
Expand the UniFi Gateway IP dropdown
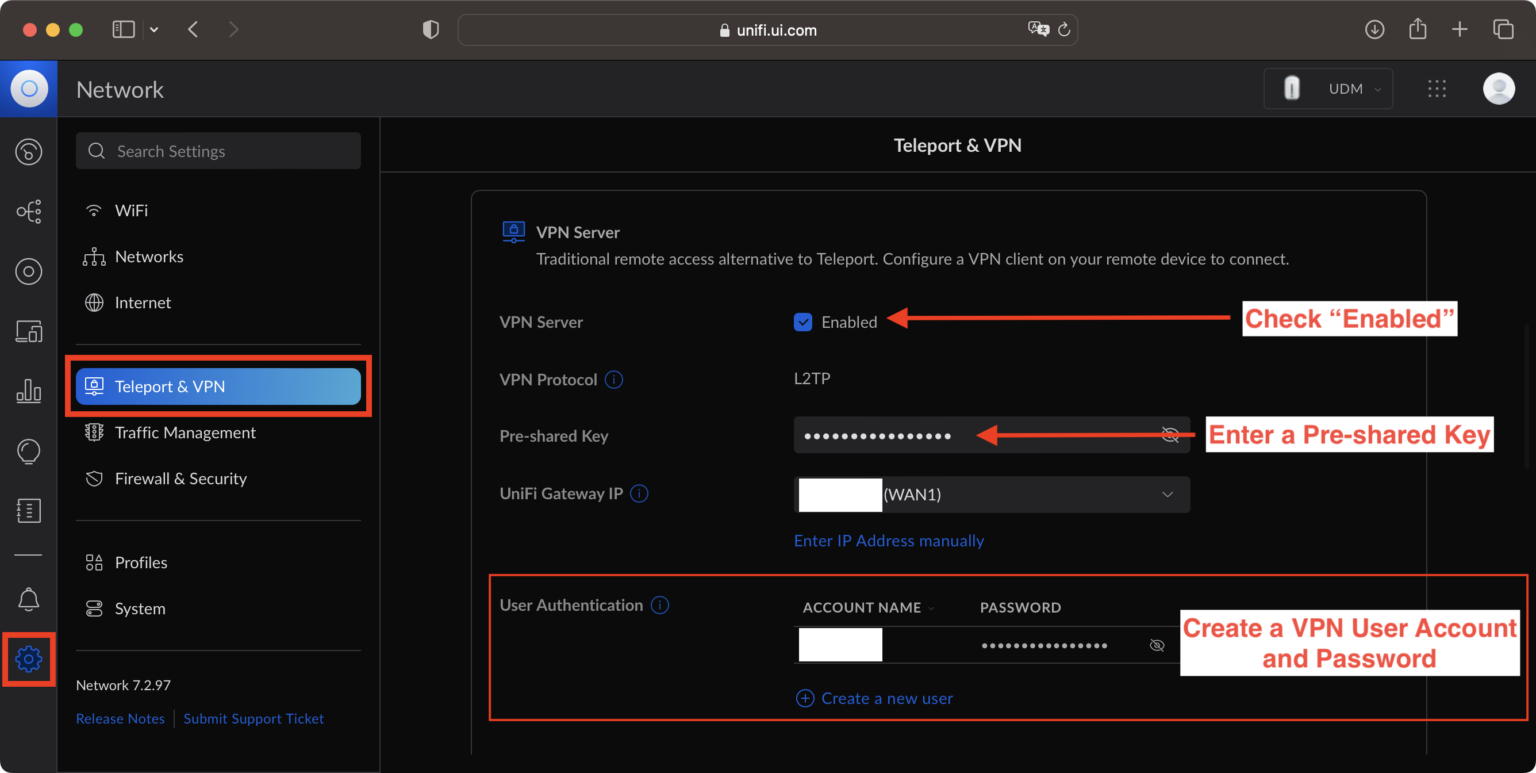1167,494
